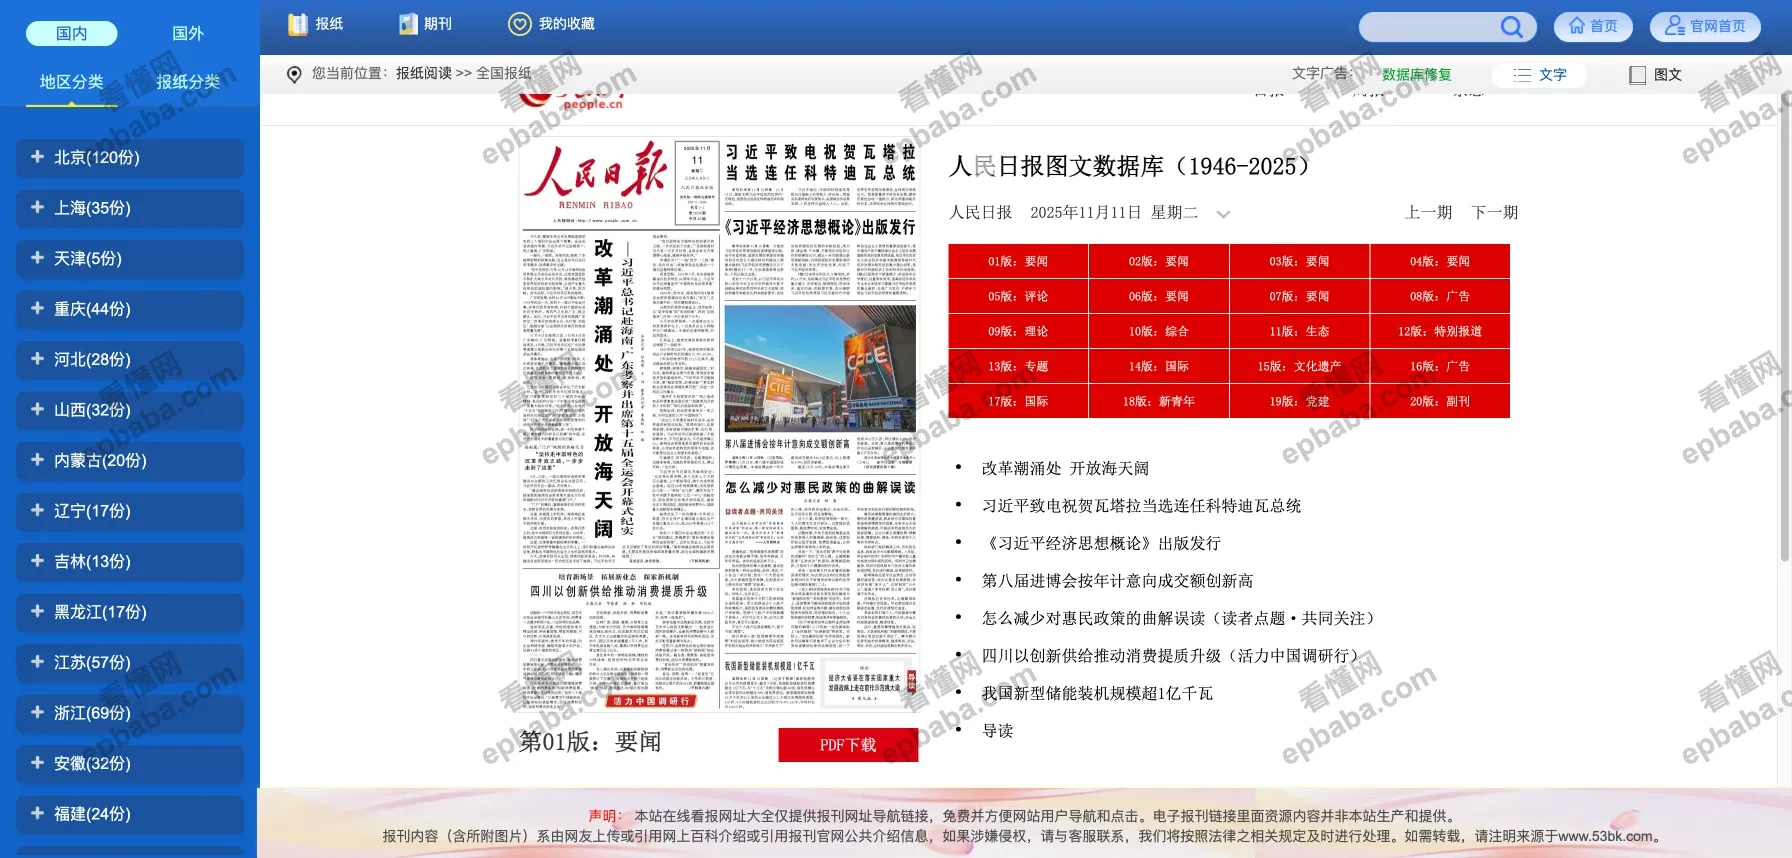Click the 数据库修复 ad link

click(x=1416, y=75)
